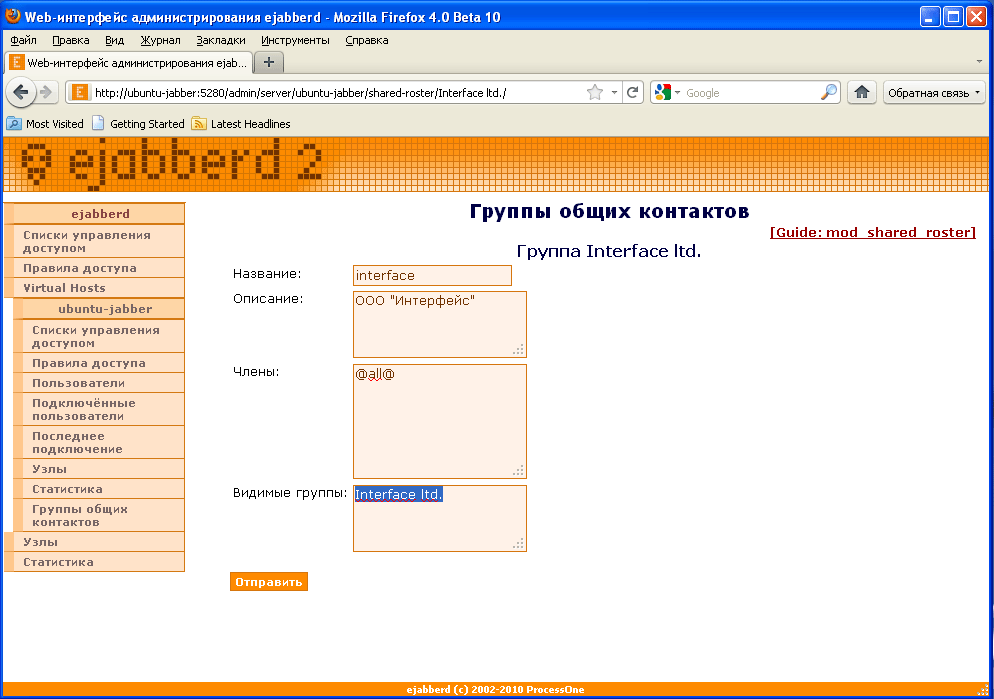Click into the Видимые группы textarea
The image size is (994, 699).
pos(440,518)
